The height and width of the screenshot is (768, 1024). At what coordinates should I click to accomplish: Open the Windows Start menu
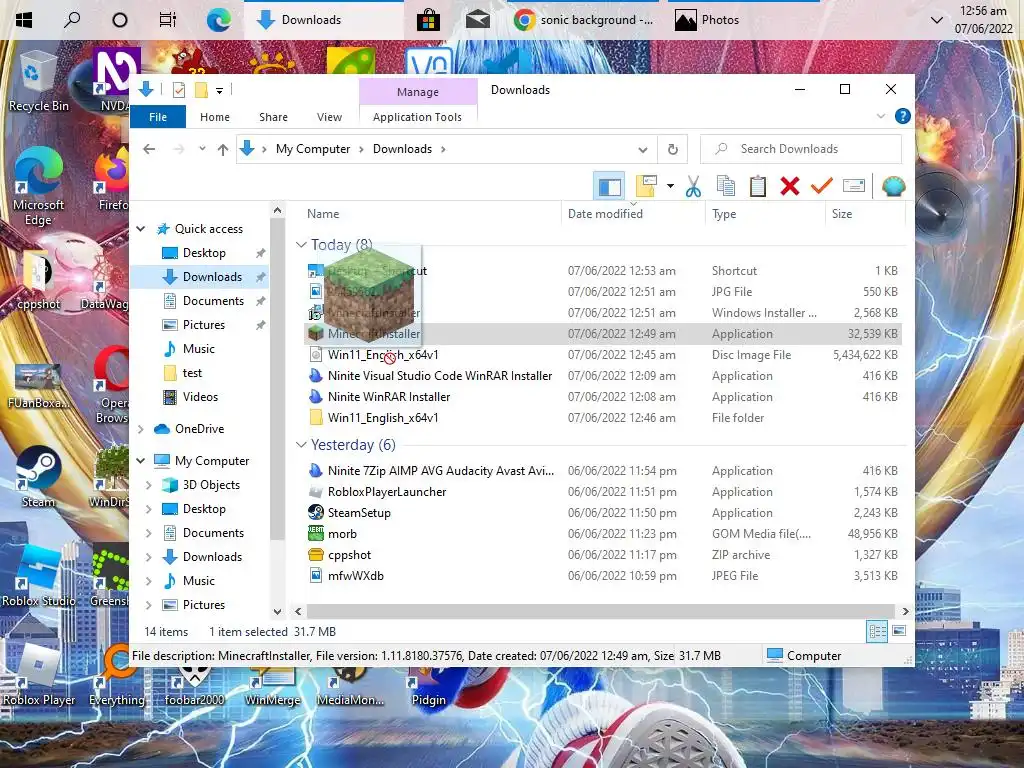pos(24,20)
